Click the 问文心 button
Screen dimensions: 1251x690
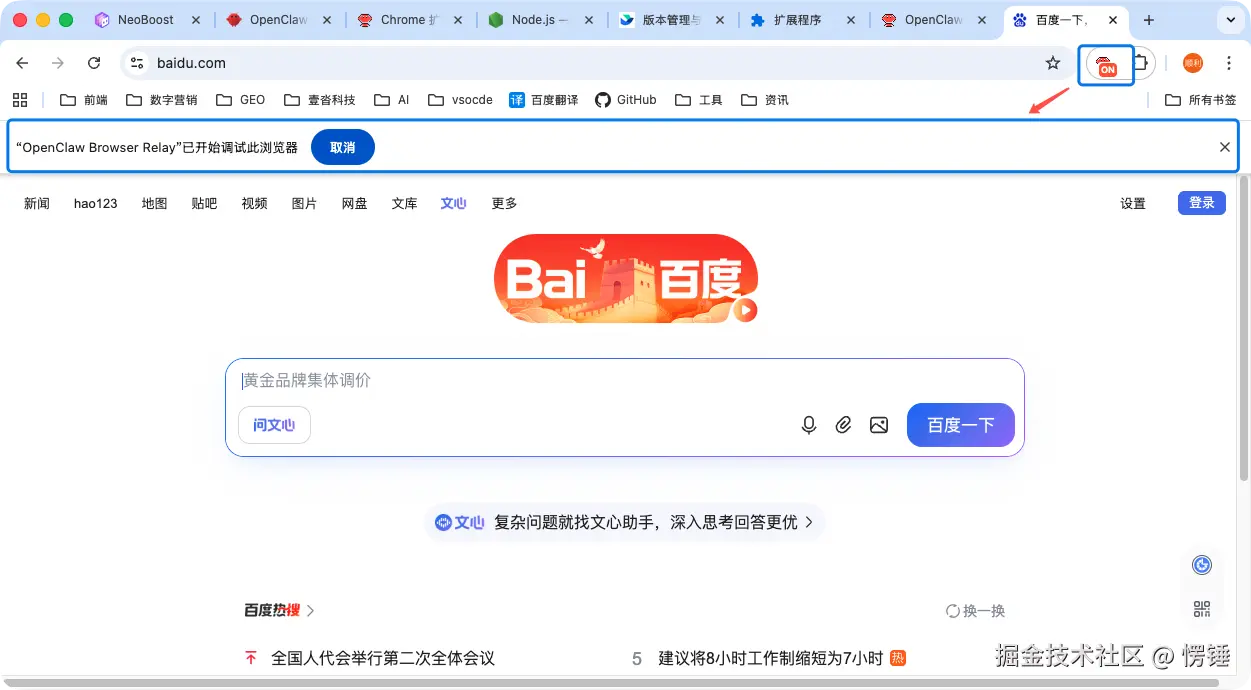coord(274,425)
